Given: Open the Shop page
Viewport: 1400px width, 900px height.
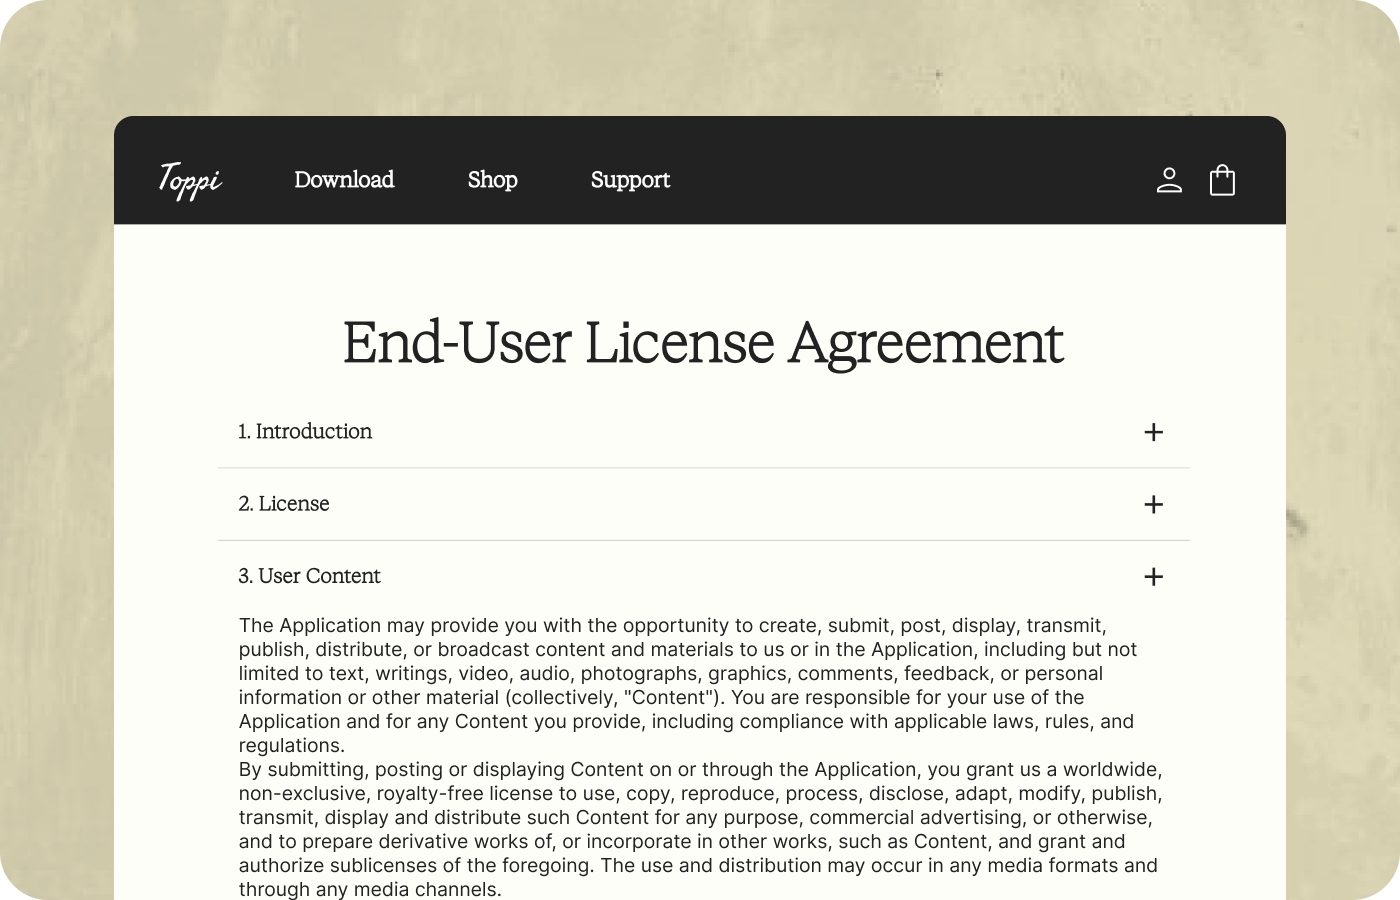Looking at the screenshot, I should (x=492, y=180).
